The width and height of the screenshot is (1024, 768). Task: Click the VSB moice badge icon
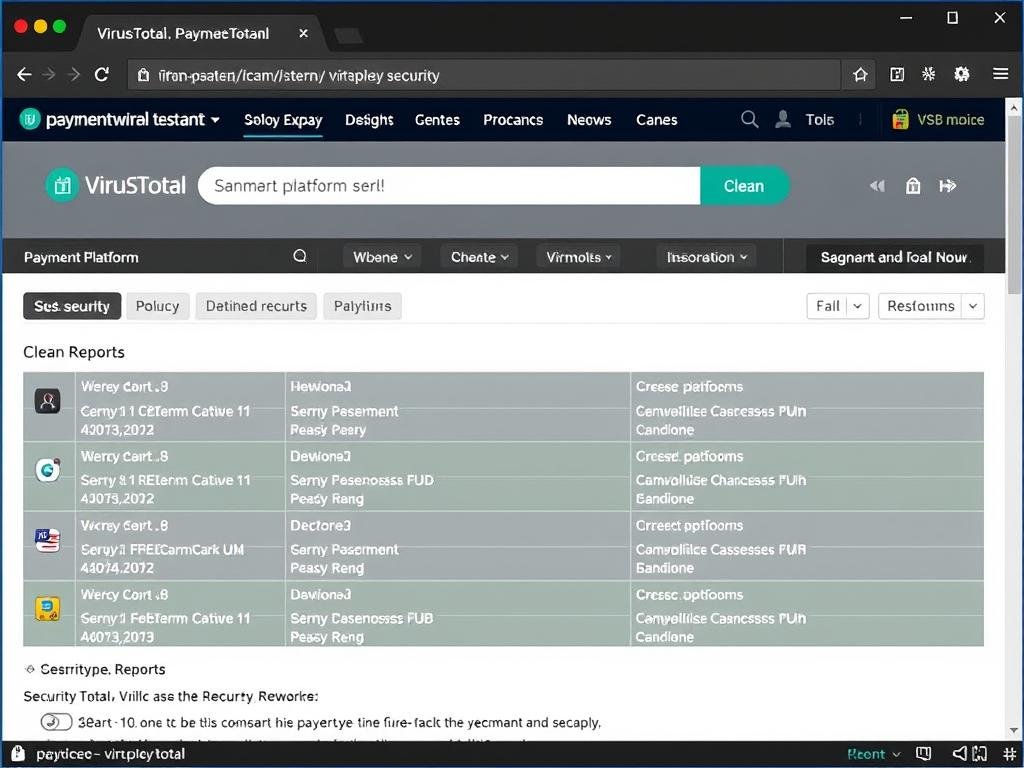point(901,120)
